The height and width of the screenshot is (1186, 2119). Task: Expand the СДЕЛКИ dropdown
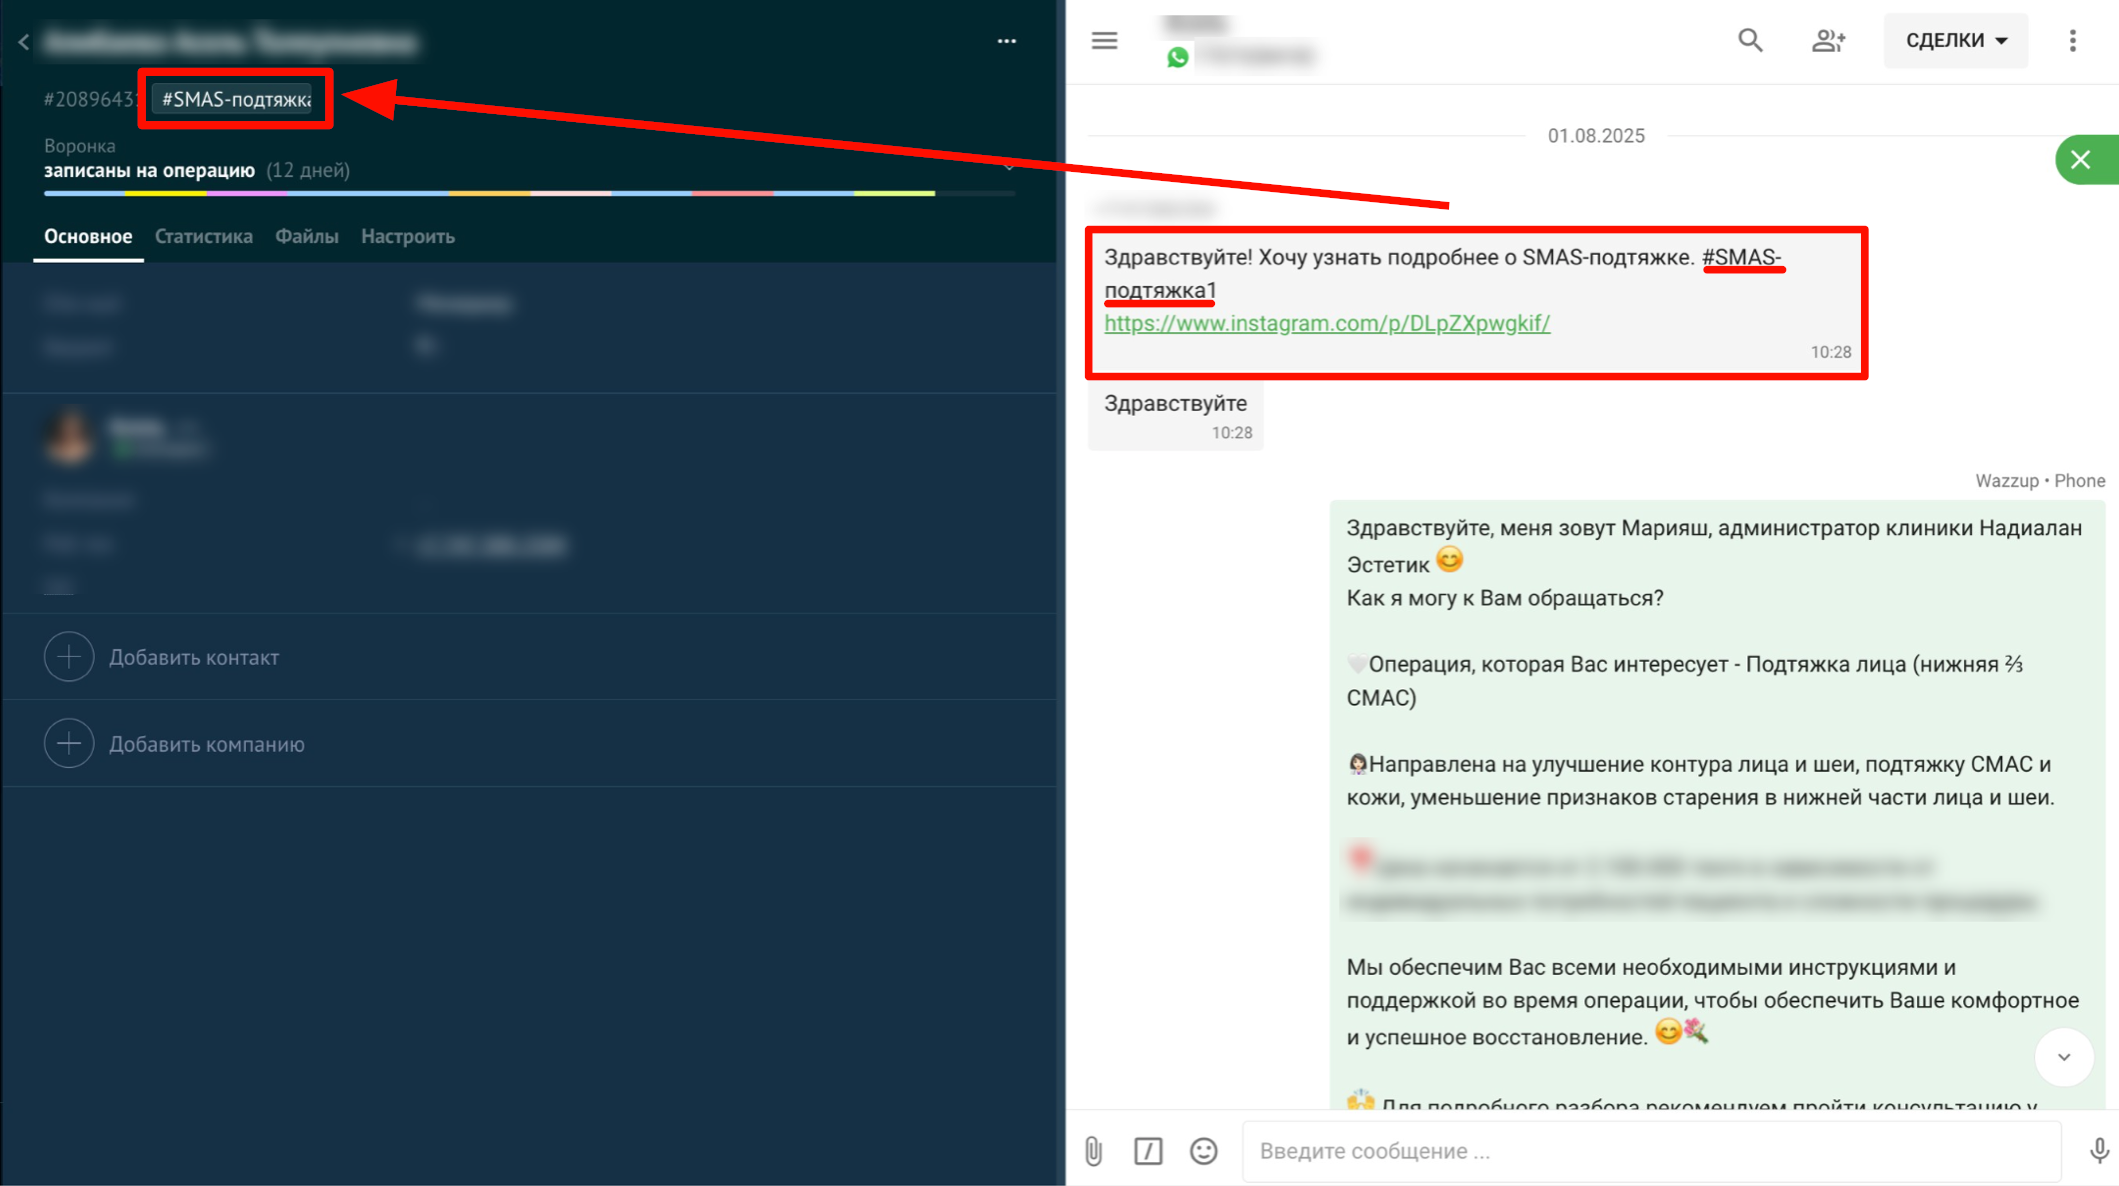(1955, 41)
